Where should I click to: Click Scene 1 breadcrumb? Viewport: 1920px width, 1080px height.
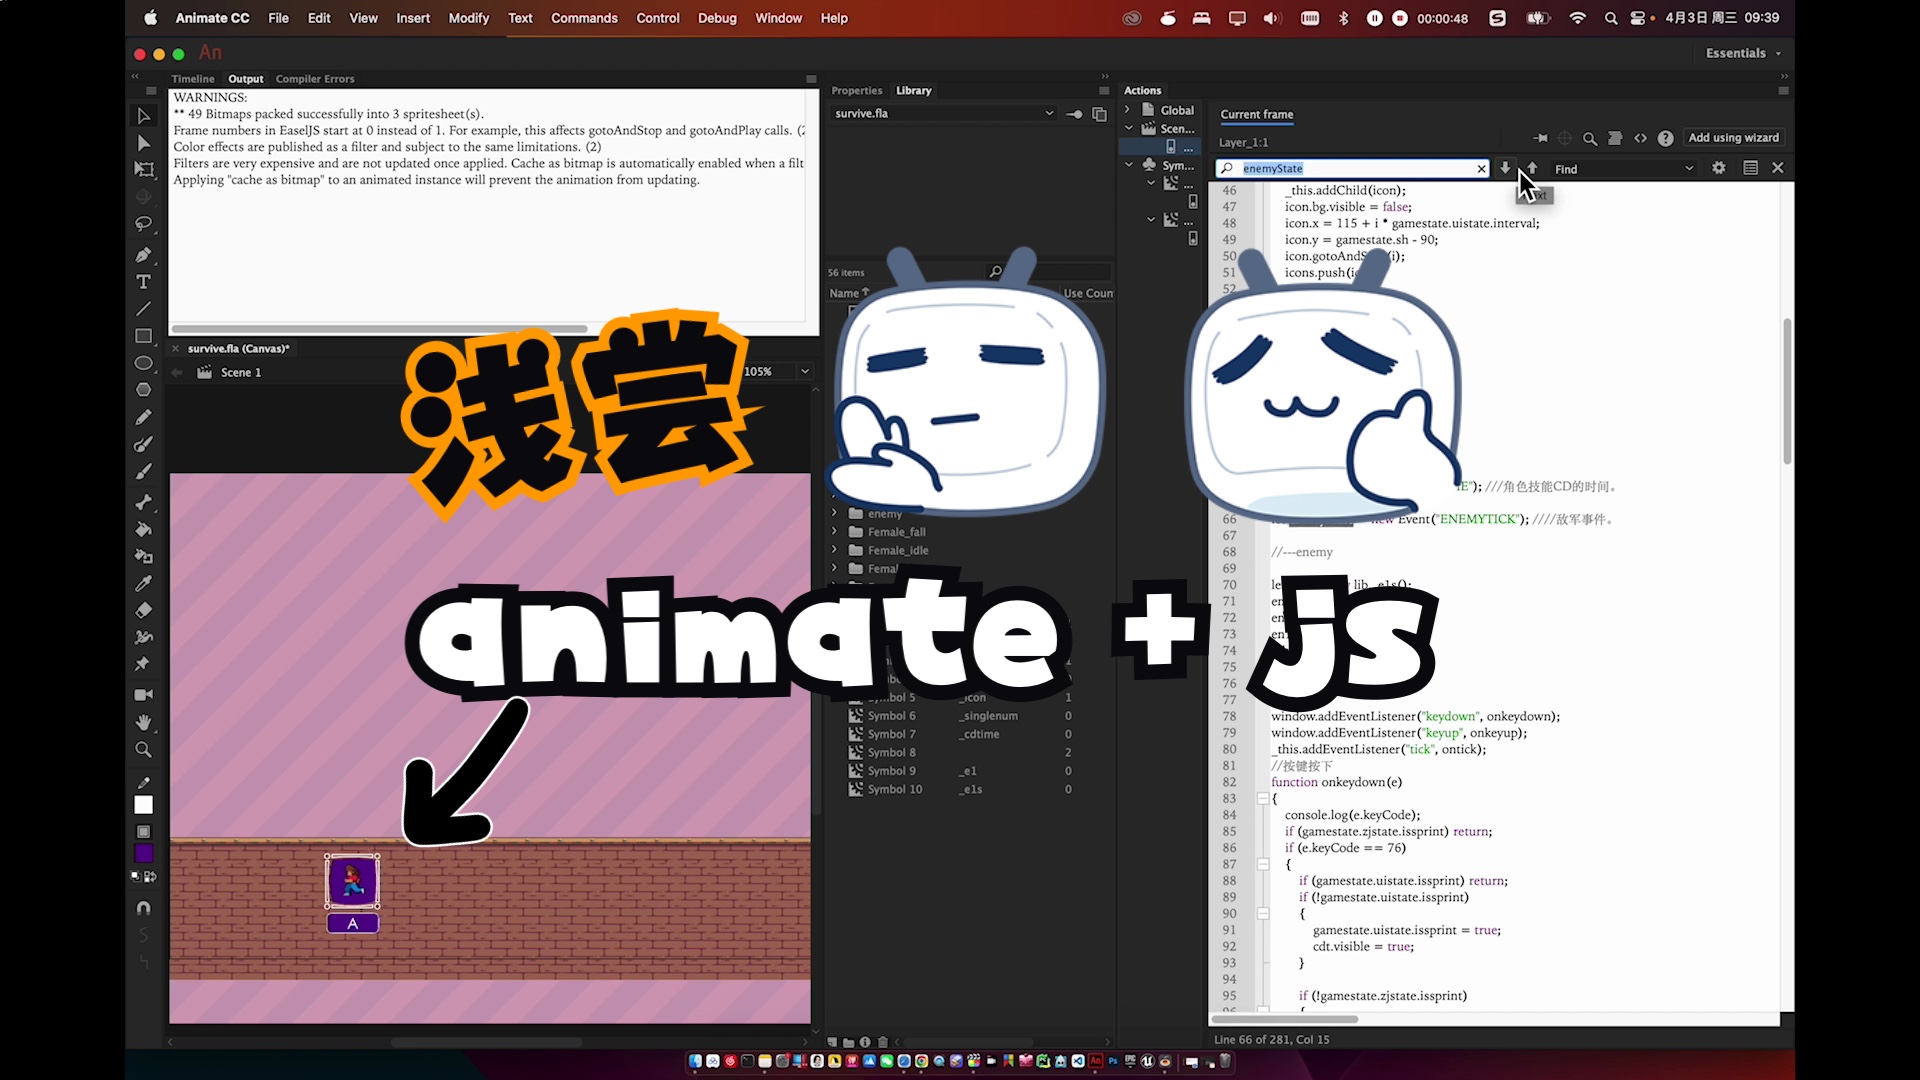[x=241, y=372]
